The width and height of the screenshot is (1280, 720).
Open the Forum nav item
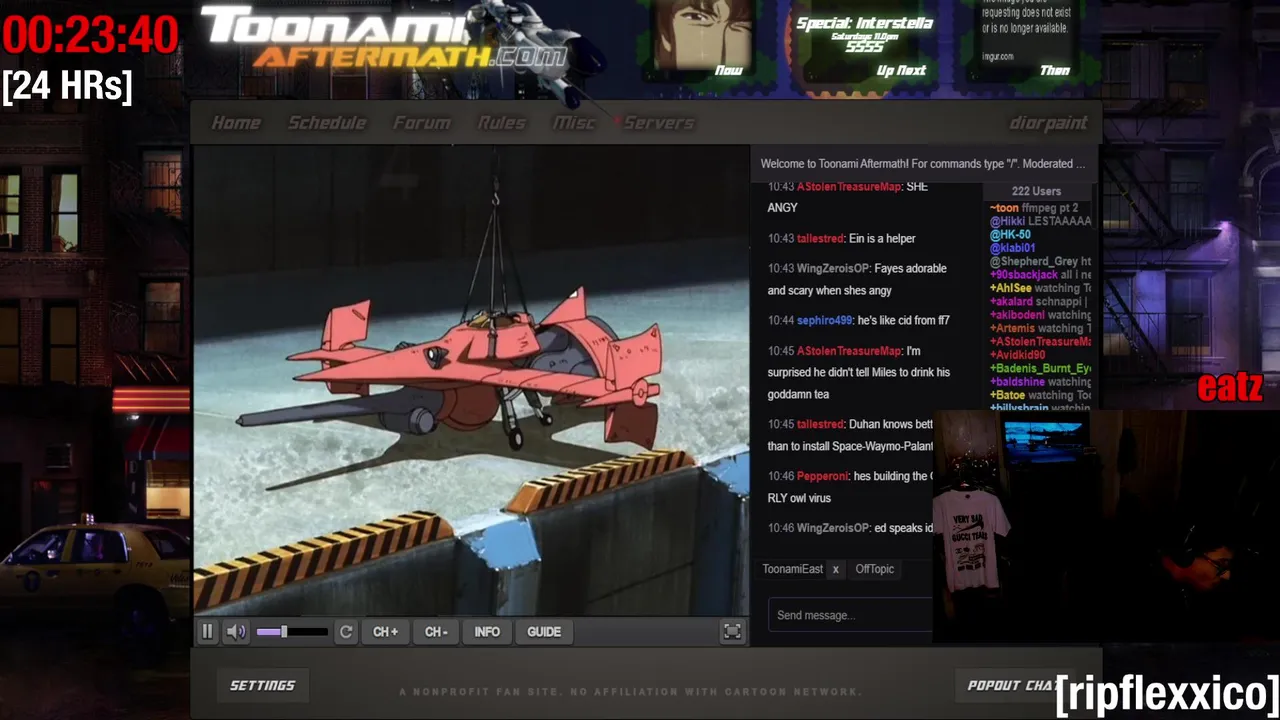tap(421, 123)
